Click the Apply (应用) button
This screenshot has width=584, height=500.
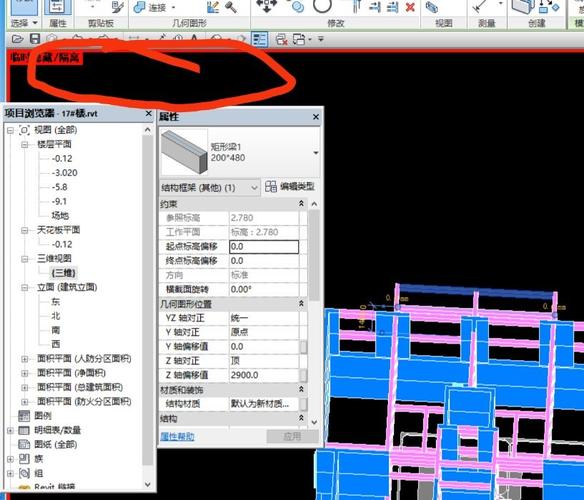[x=292, y=436]
